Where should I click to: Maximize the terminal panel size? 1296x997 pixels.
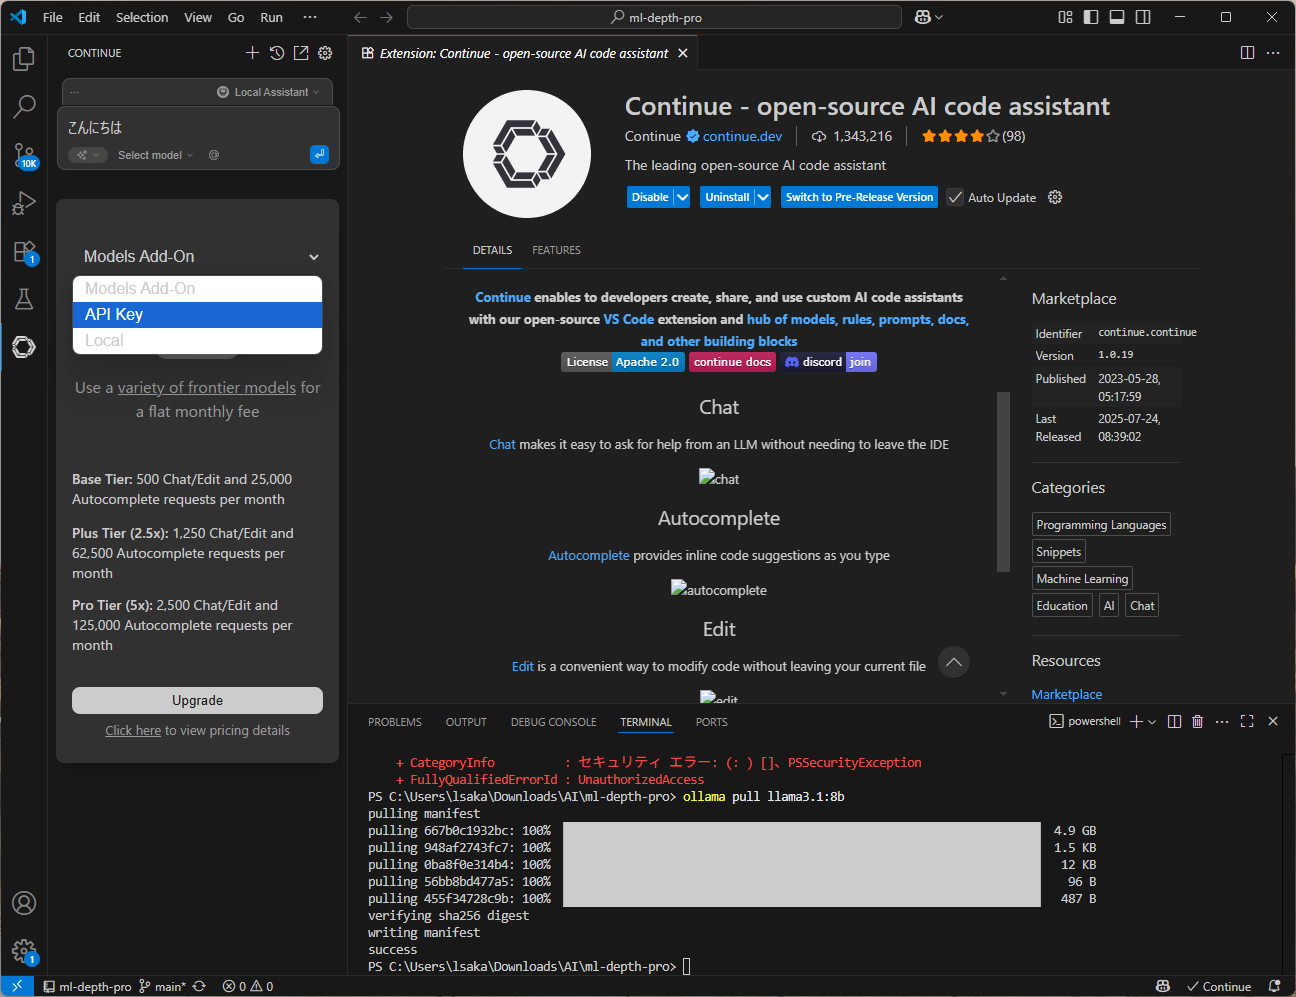(x=1247, y=721)
